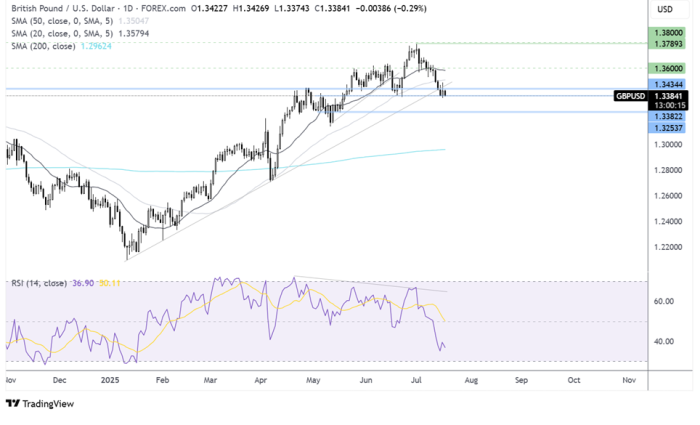700x425 pixels.
Task: Click the SMA (20, close, 0, SMA, 5) legend
Action: coord(62,33)
